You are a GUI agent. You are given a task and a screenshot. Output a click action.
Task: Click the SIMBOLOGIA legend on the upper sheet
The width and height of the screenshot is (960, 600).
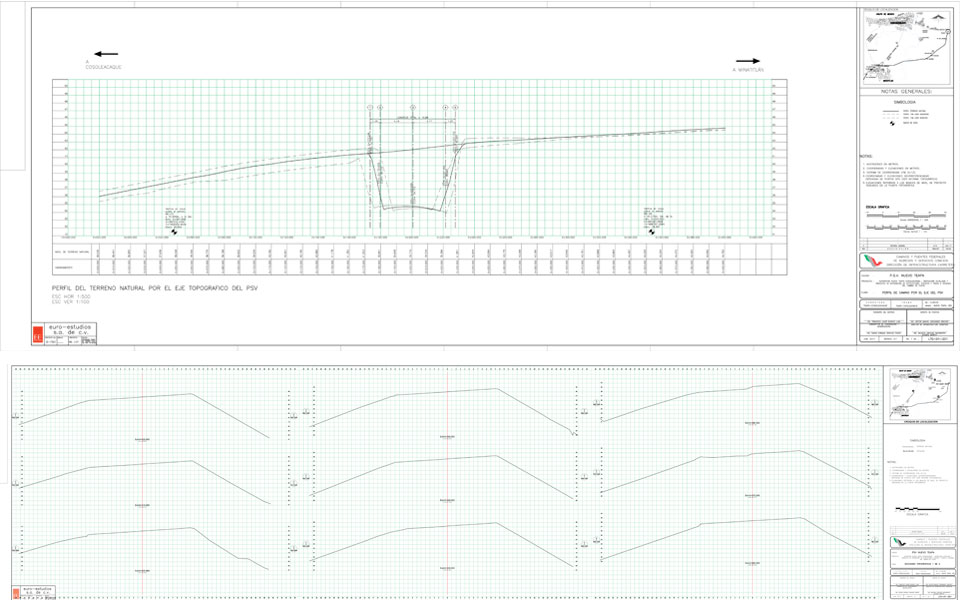907,115
